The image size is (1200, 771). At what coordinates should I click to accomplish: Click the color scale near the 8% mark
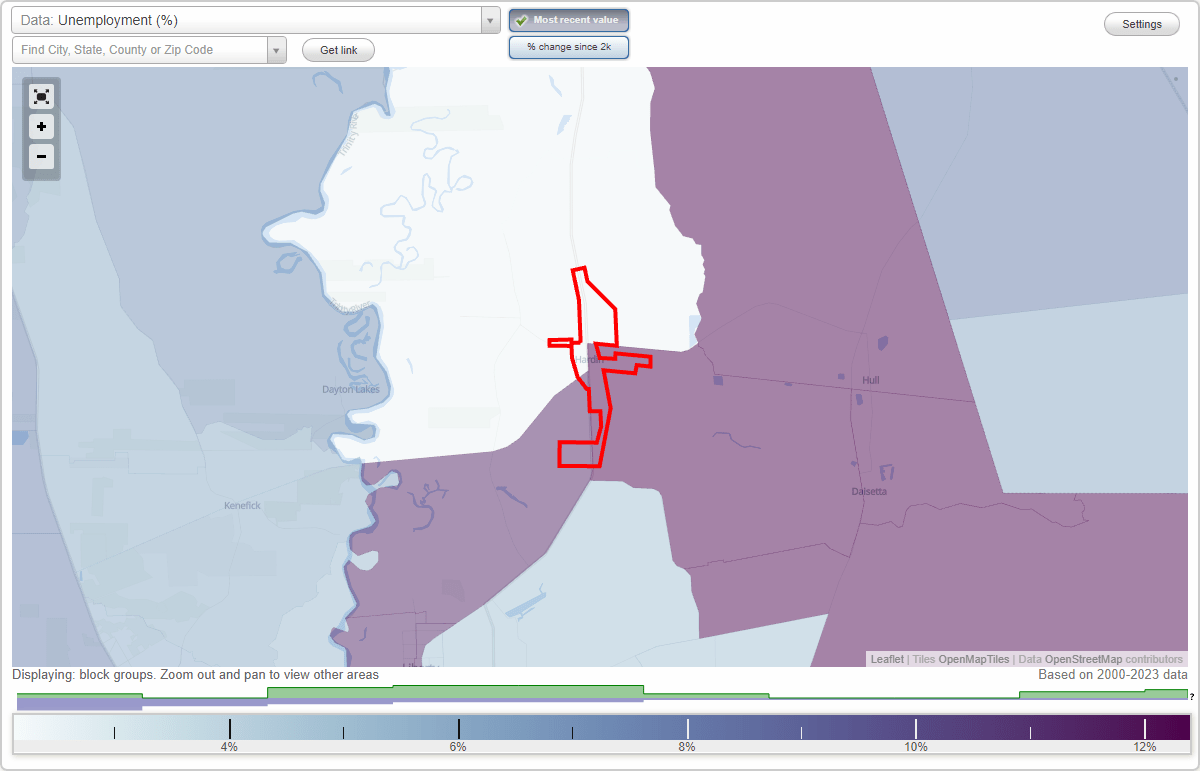(x=687, y=727)
